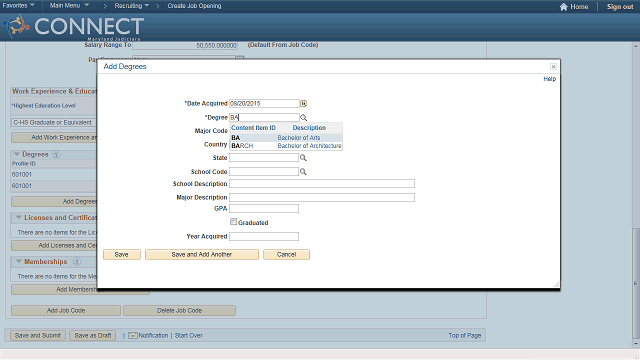
Task: Collapse the Licenses and Certifications section
Action: pyautogui.click(x=18, y=218)
